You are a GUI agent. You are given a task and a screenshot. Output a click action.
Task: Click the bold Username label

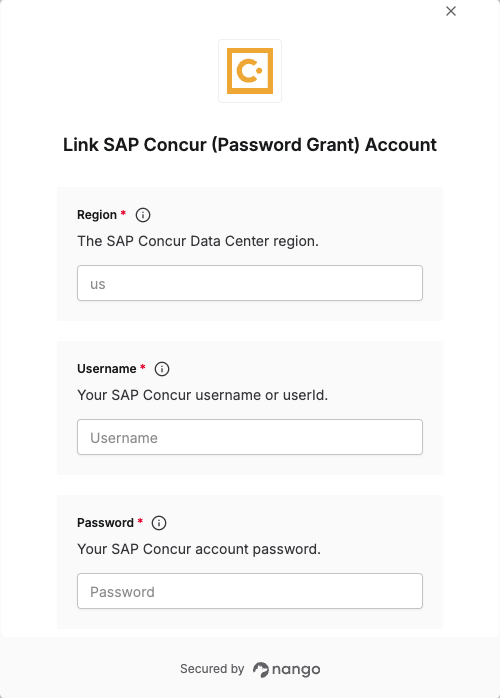(x=106, y=369)
